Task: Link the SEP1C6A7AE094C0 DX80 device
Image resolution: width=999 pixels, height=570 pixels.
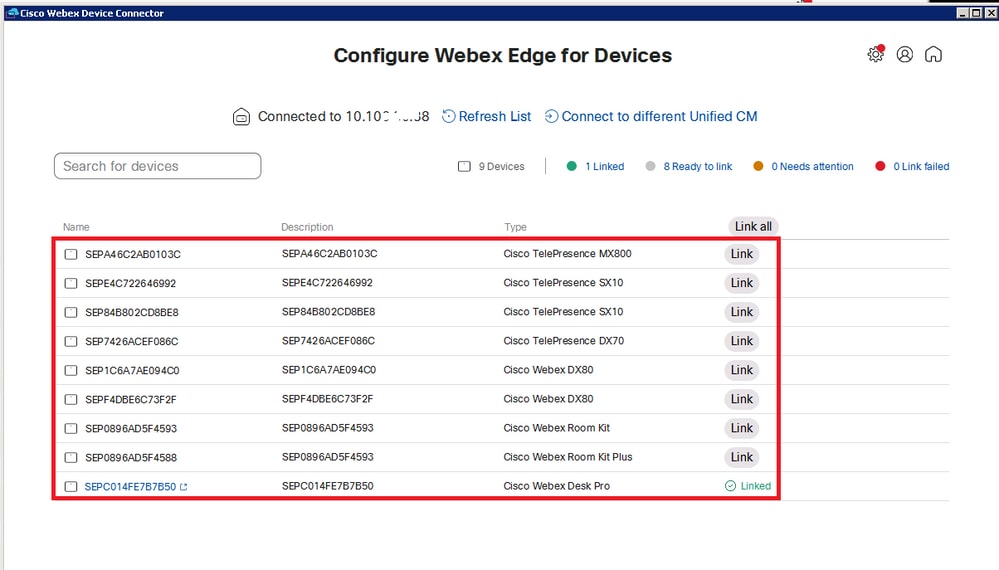Action: (742, 370)
